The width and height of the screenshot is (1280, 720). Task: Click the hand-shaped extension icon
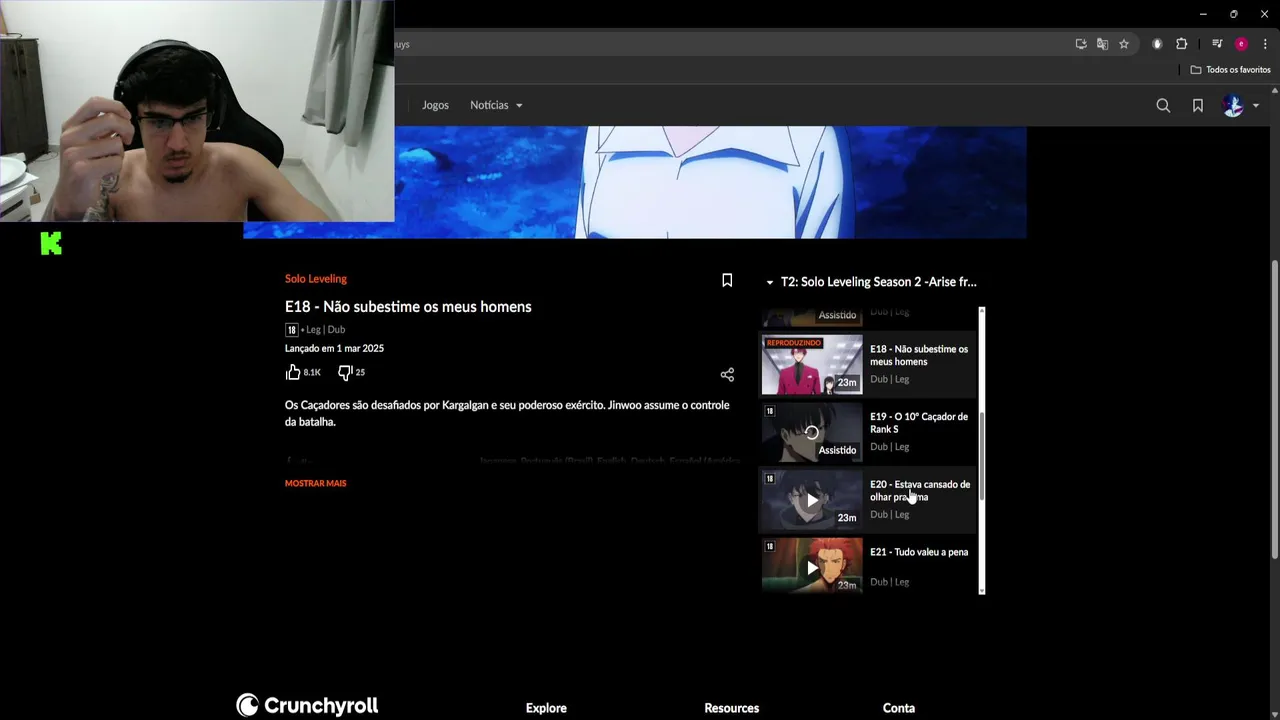pos(1157,44)
